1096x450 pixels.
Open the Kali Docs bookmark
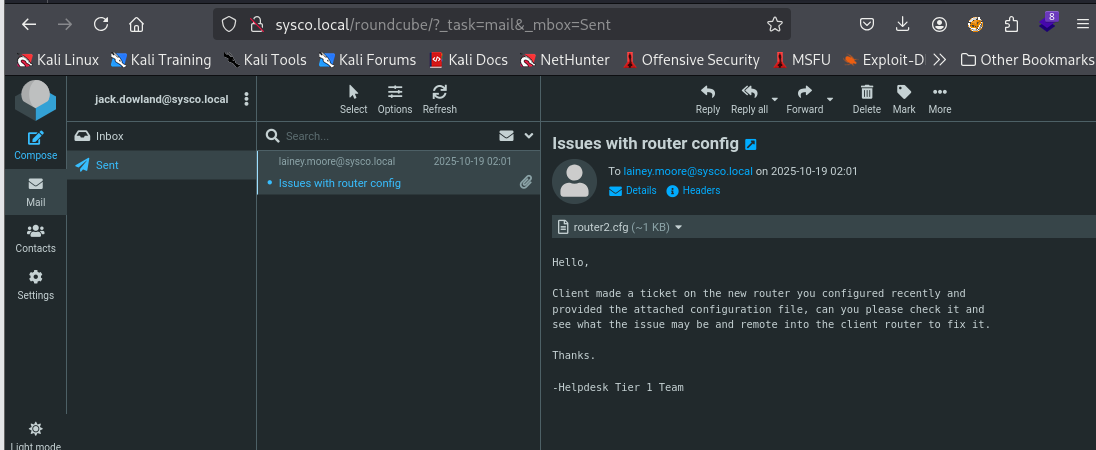(x=468, y=60)
